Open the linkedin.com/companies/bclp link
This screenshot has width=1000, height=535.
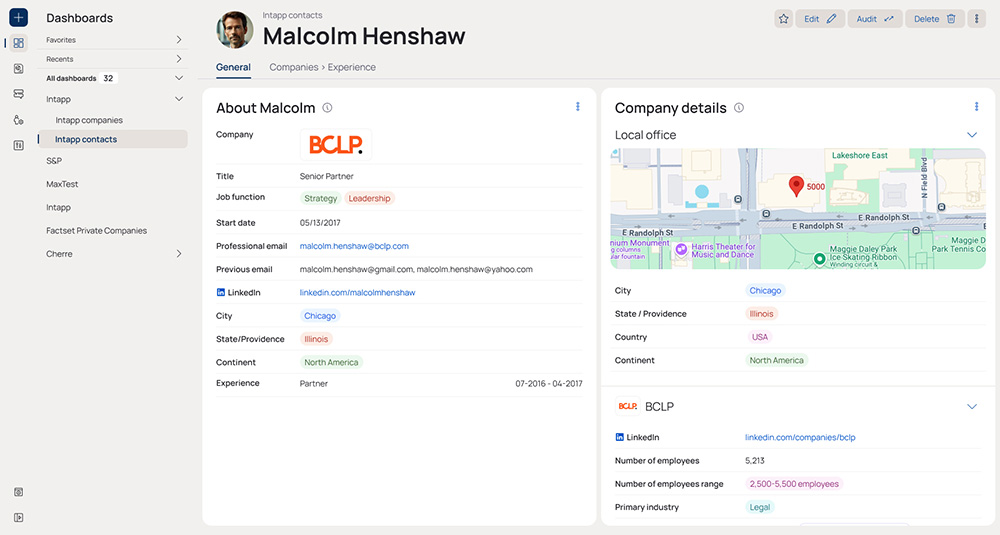(800, 437)
